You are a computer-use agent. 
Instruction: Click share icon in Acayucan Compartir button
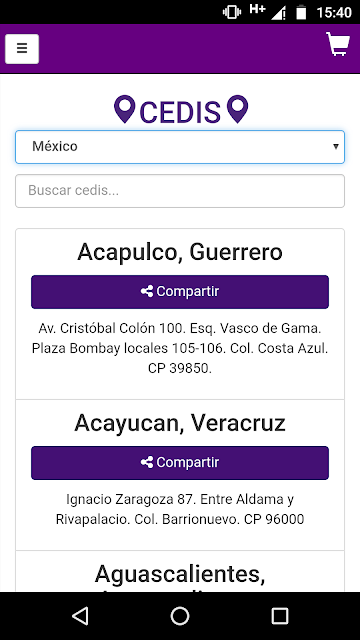coord(147,462)
